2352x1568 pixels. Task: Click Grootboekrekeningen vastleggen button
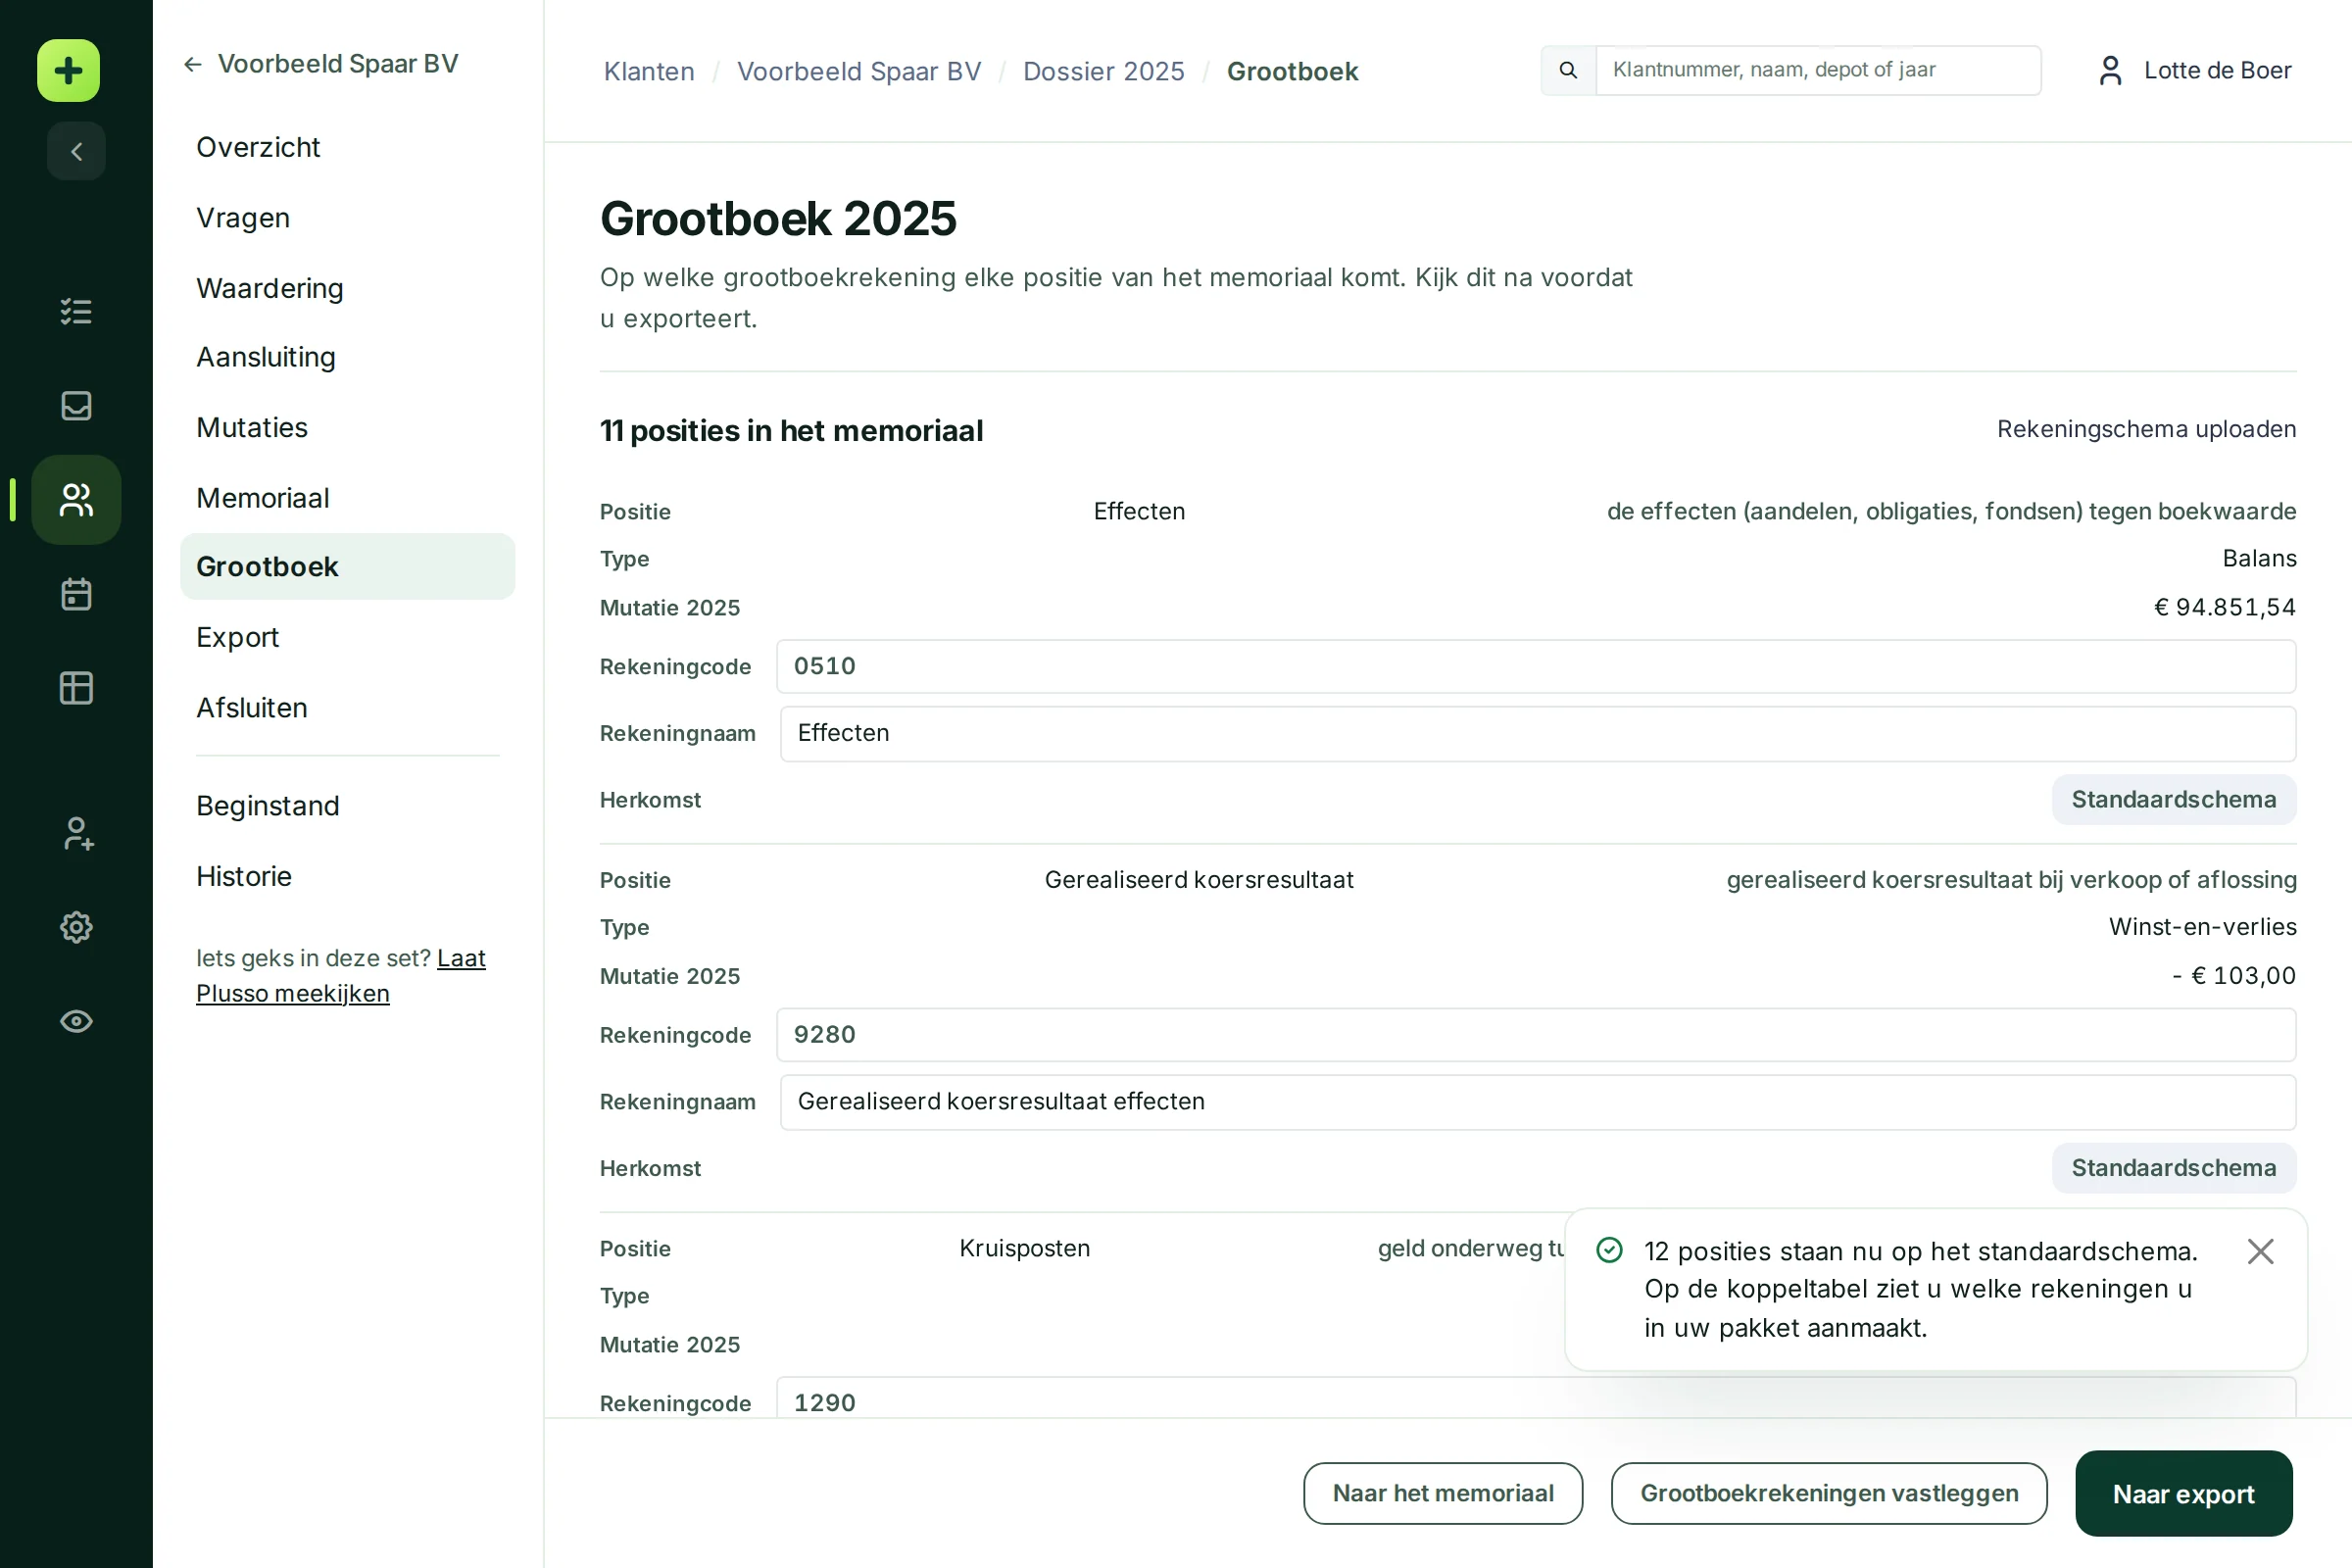tap(1829, 1493)
